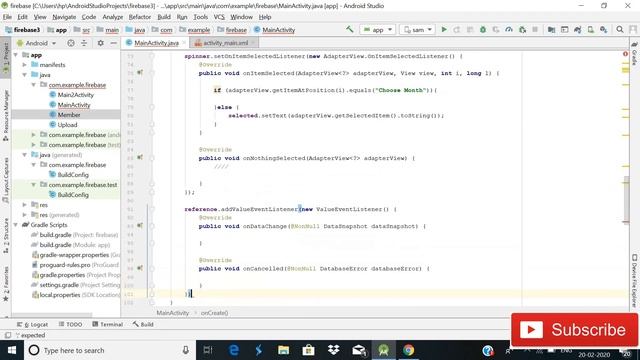
Task: Expand com.example.firebase (androidTest) package
Action: pos(33,135)
